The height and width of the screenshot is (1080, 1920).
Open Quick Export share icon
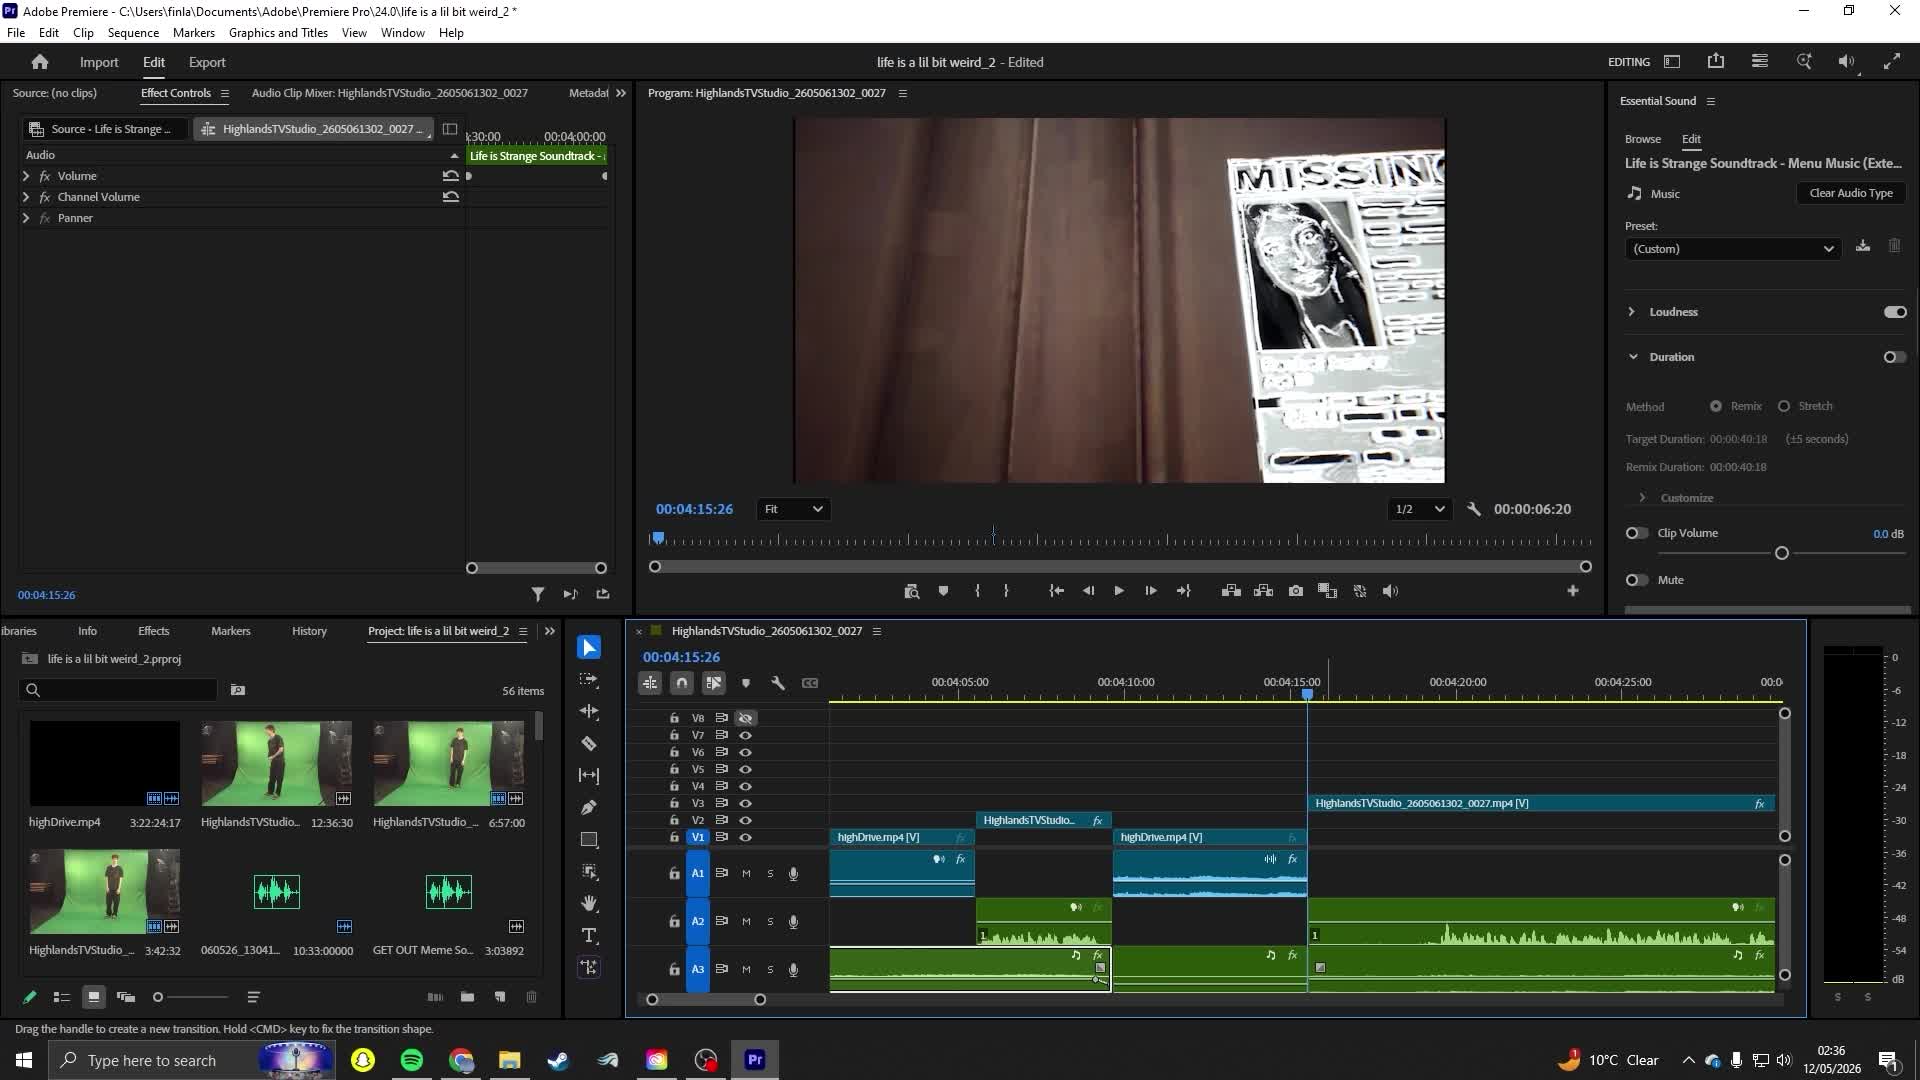(x=1716, y=62)
